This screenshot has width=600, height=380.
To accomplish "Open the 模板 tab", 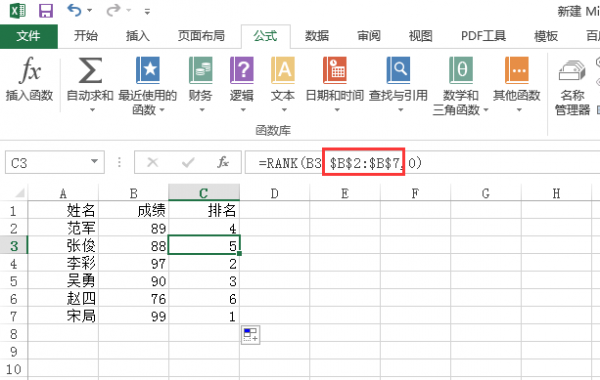I will (546, 36).
